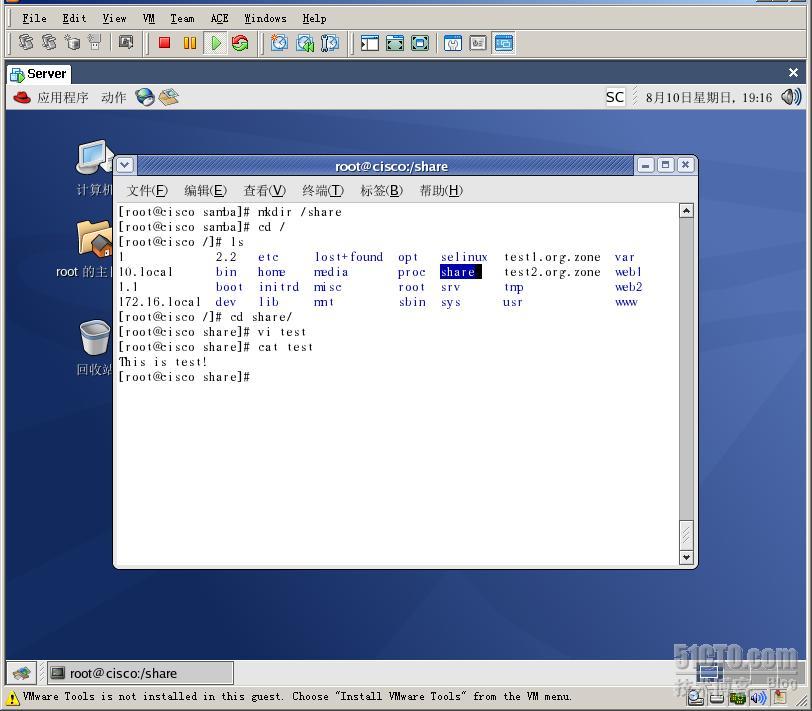Click the SC input method indicator

(615, 97)
